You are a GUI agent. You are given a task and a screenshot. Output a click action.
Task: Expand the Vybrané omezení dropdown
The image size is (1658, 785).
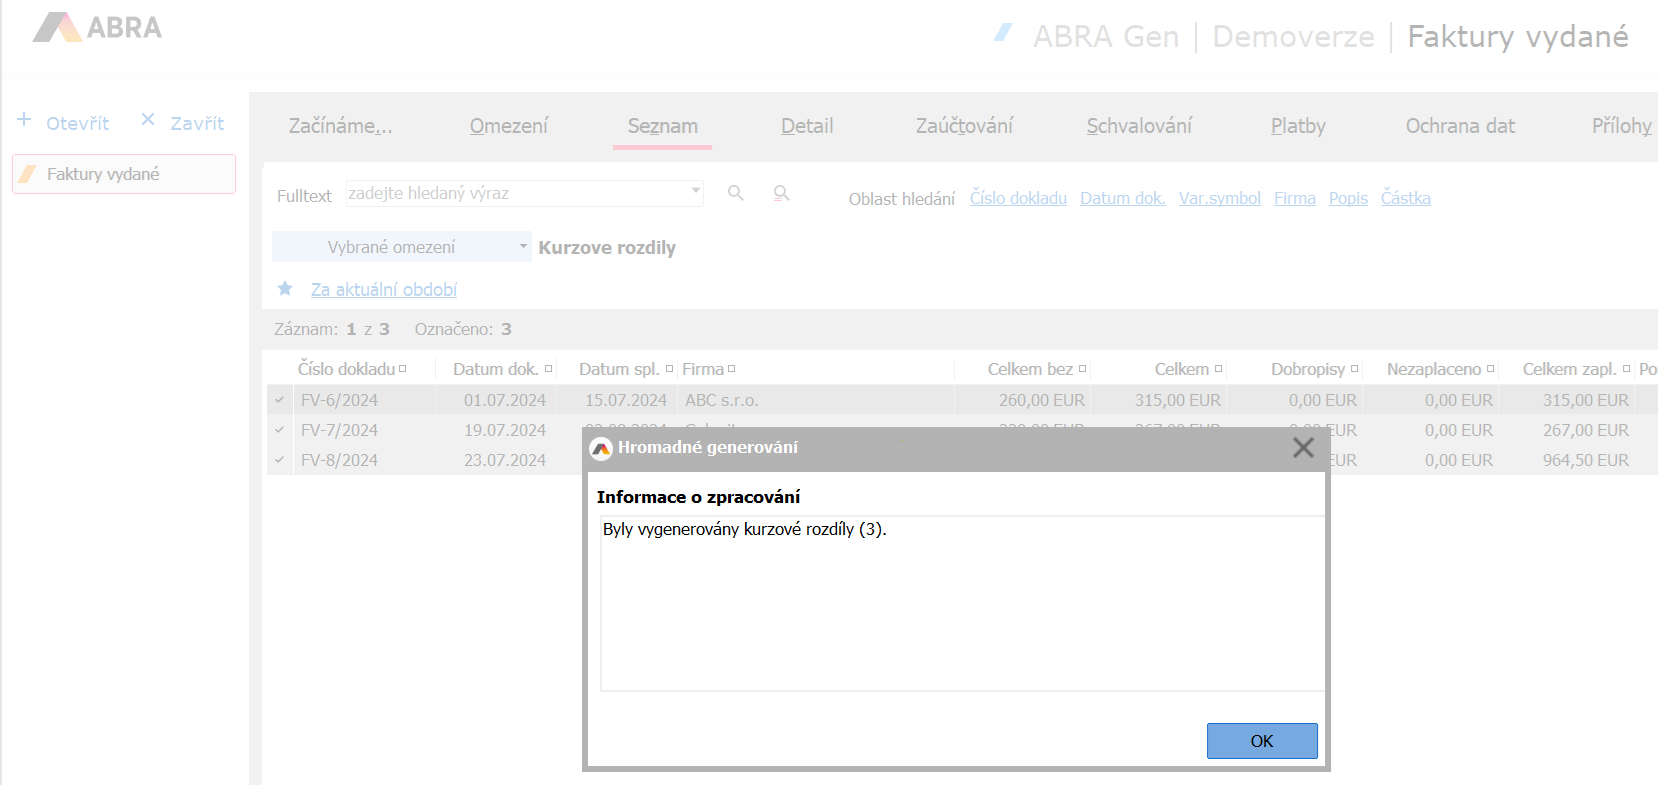click(522, 246)
